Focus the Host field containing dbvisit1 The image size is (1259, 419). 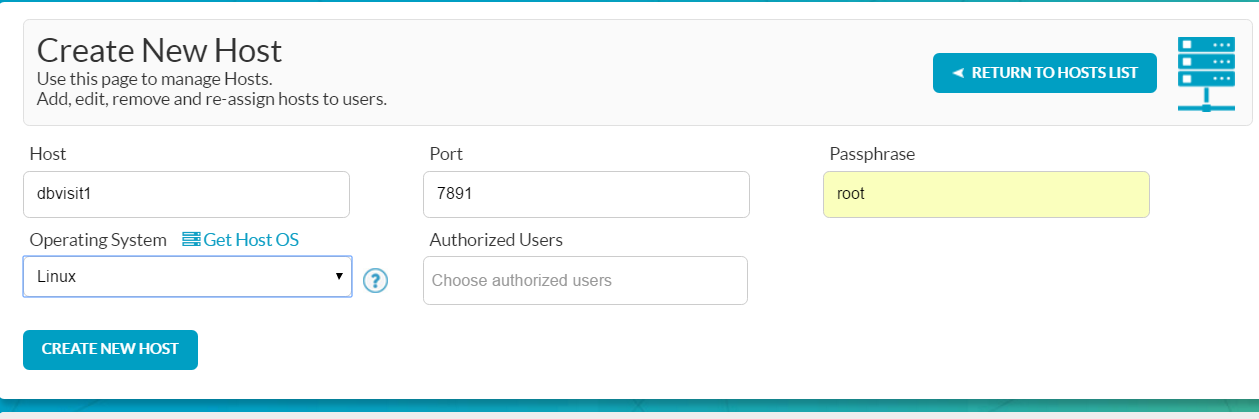coord(186,194)
